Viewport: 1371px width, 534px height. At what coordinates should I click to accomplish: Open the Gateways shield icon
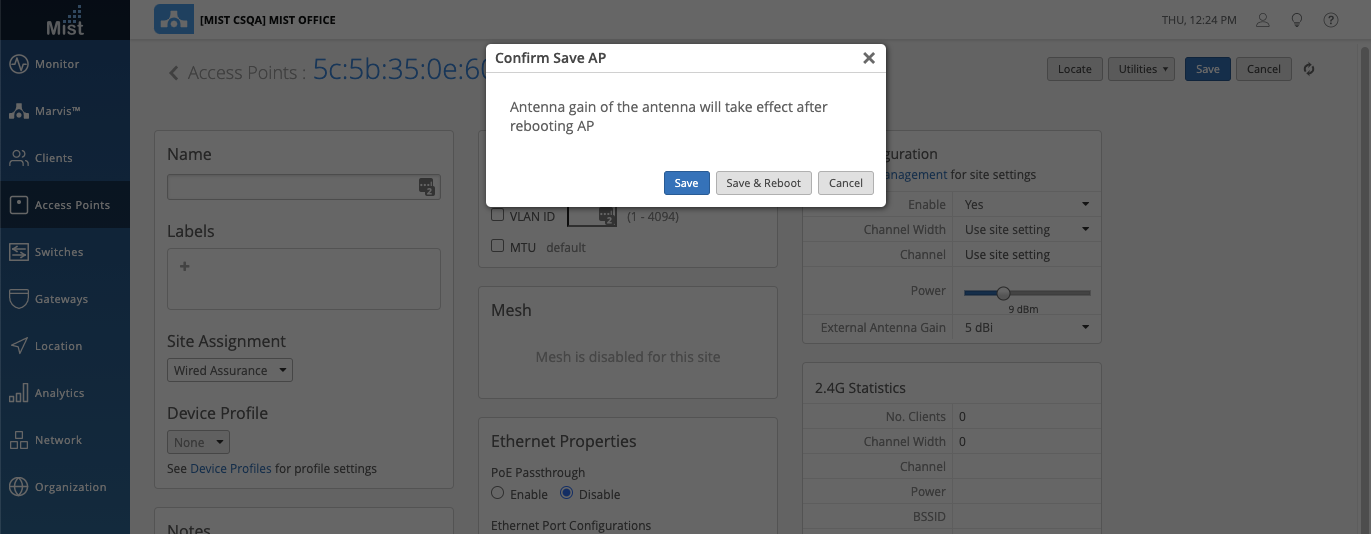coord(18,299)
